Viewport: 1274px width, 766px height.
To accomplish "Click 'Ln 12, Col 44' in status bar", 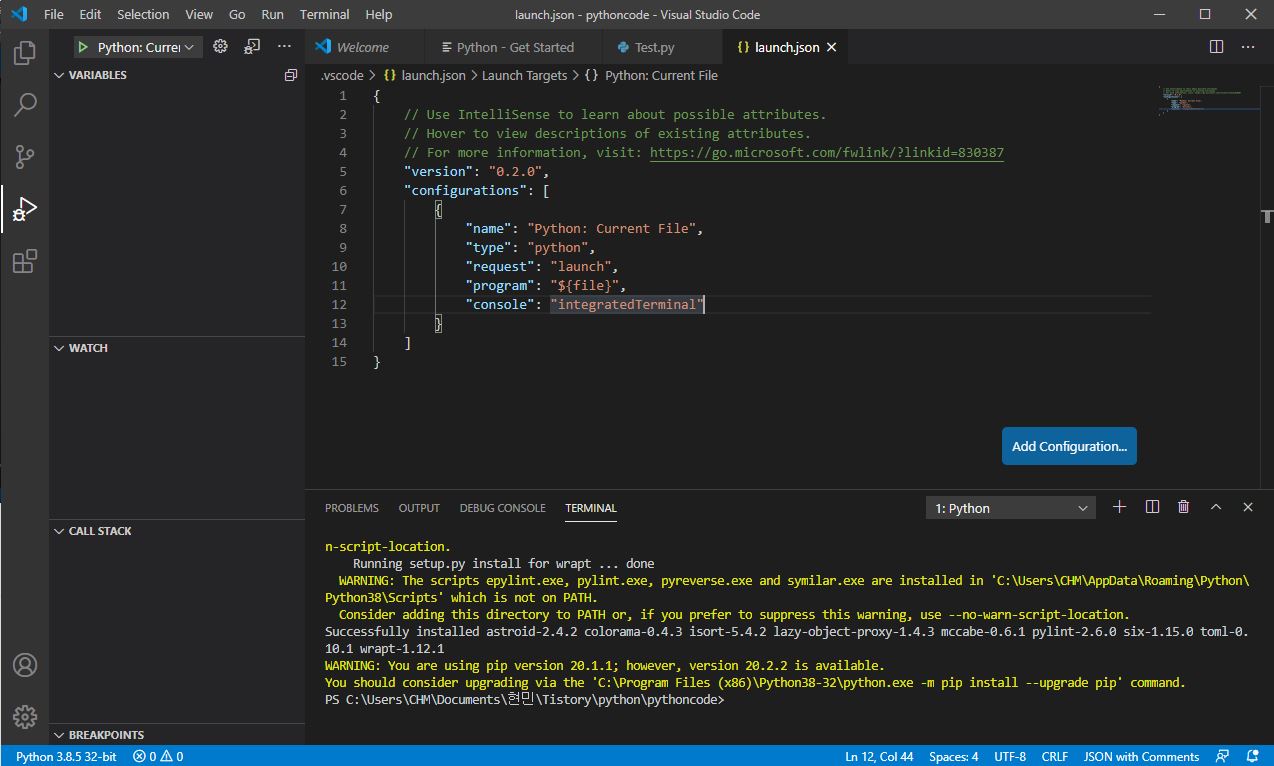I will (879, 756).
